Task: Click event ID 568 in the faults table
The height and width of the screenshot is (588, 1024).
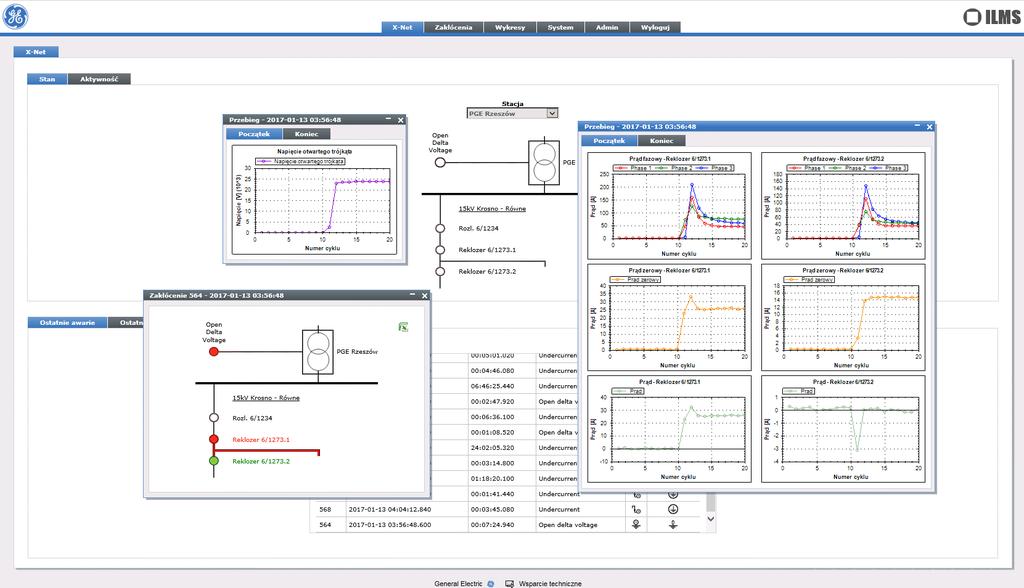Action: click(x=325, y=509)
